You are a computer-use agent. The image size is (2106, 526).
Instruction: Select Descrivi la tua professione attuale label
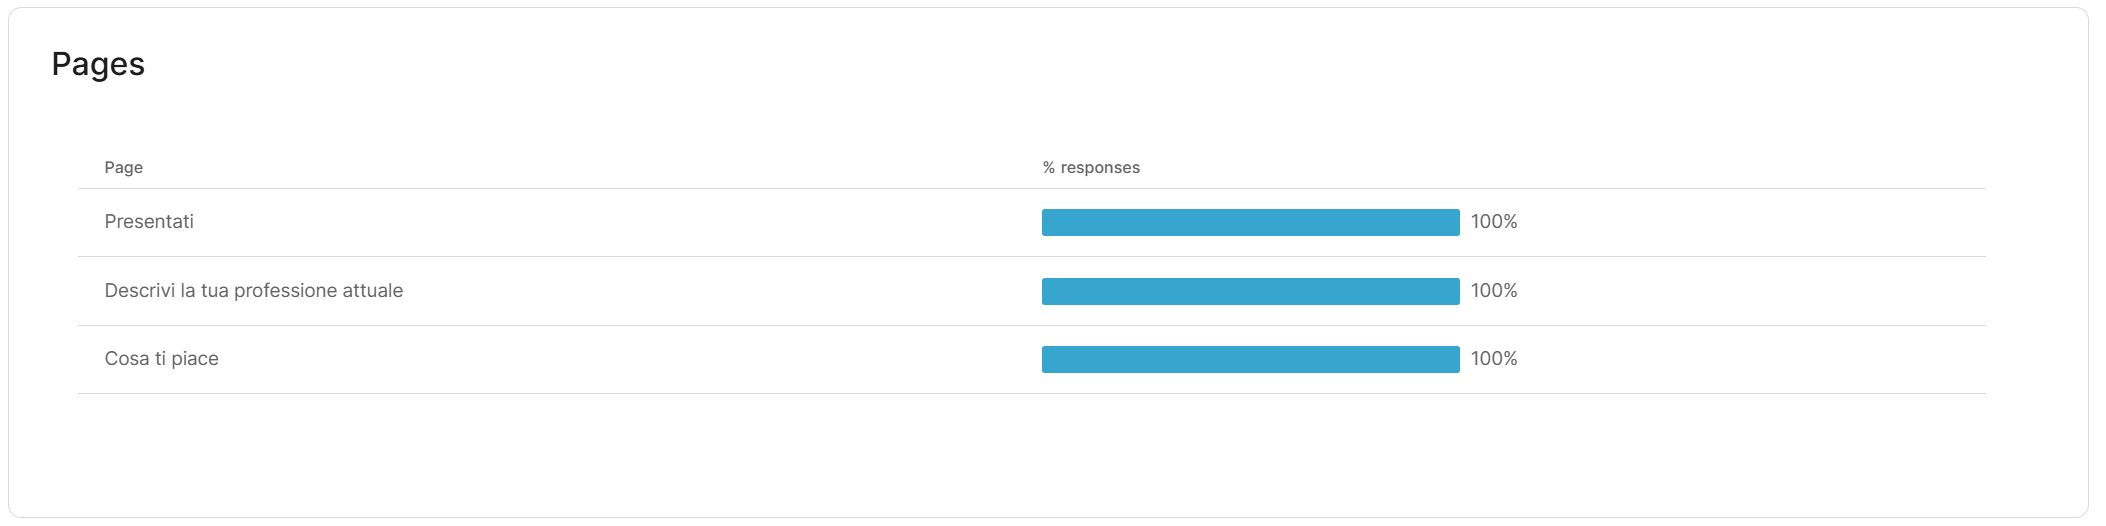click(x=253, y=291)
